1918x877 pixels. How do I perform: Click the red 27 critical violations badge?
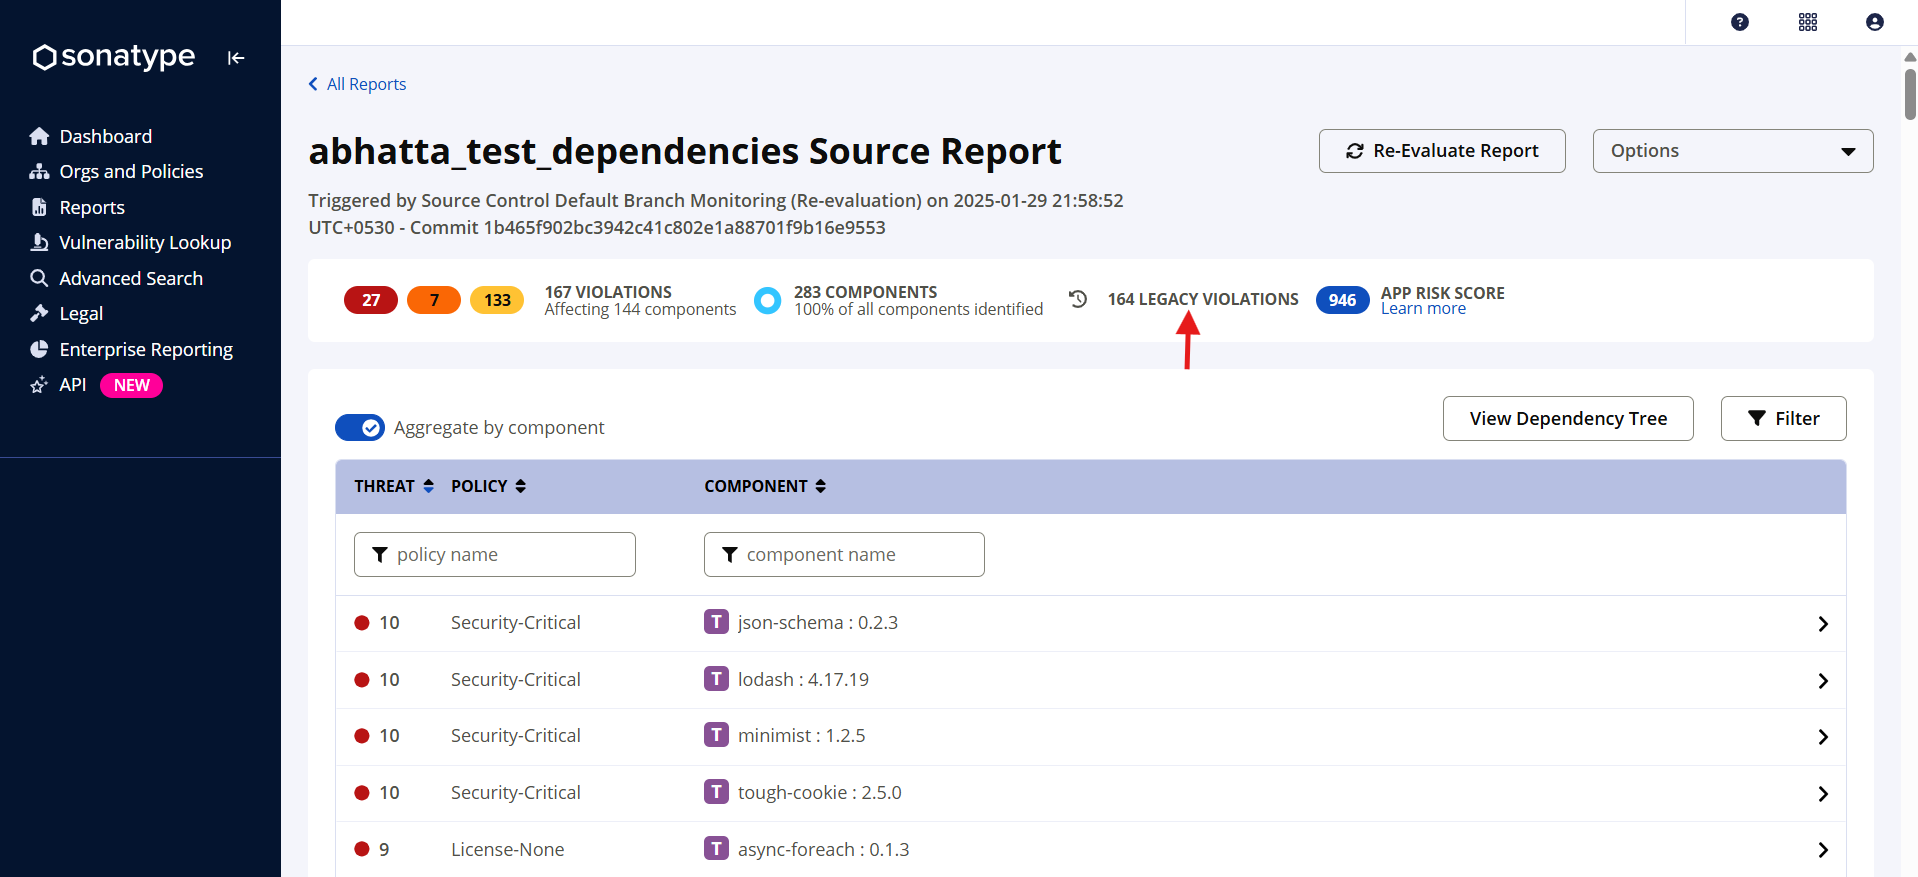click(x=371, y=300)
